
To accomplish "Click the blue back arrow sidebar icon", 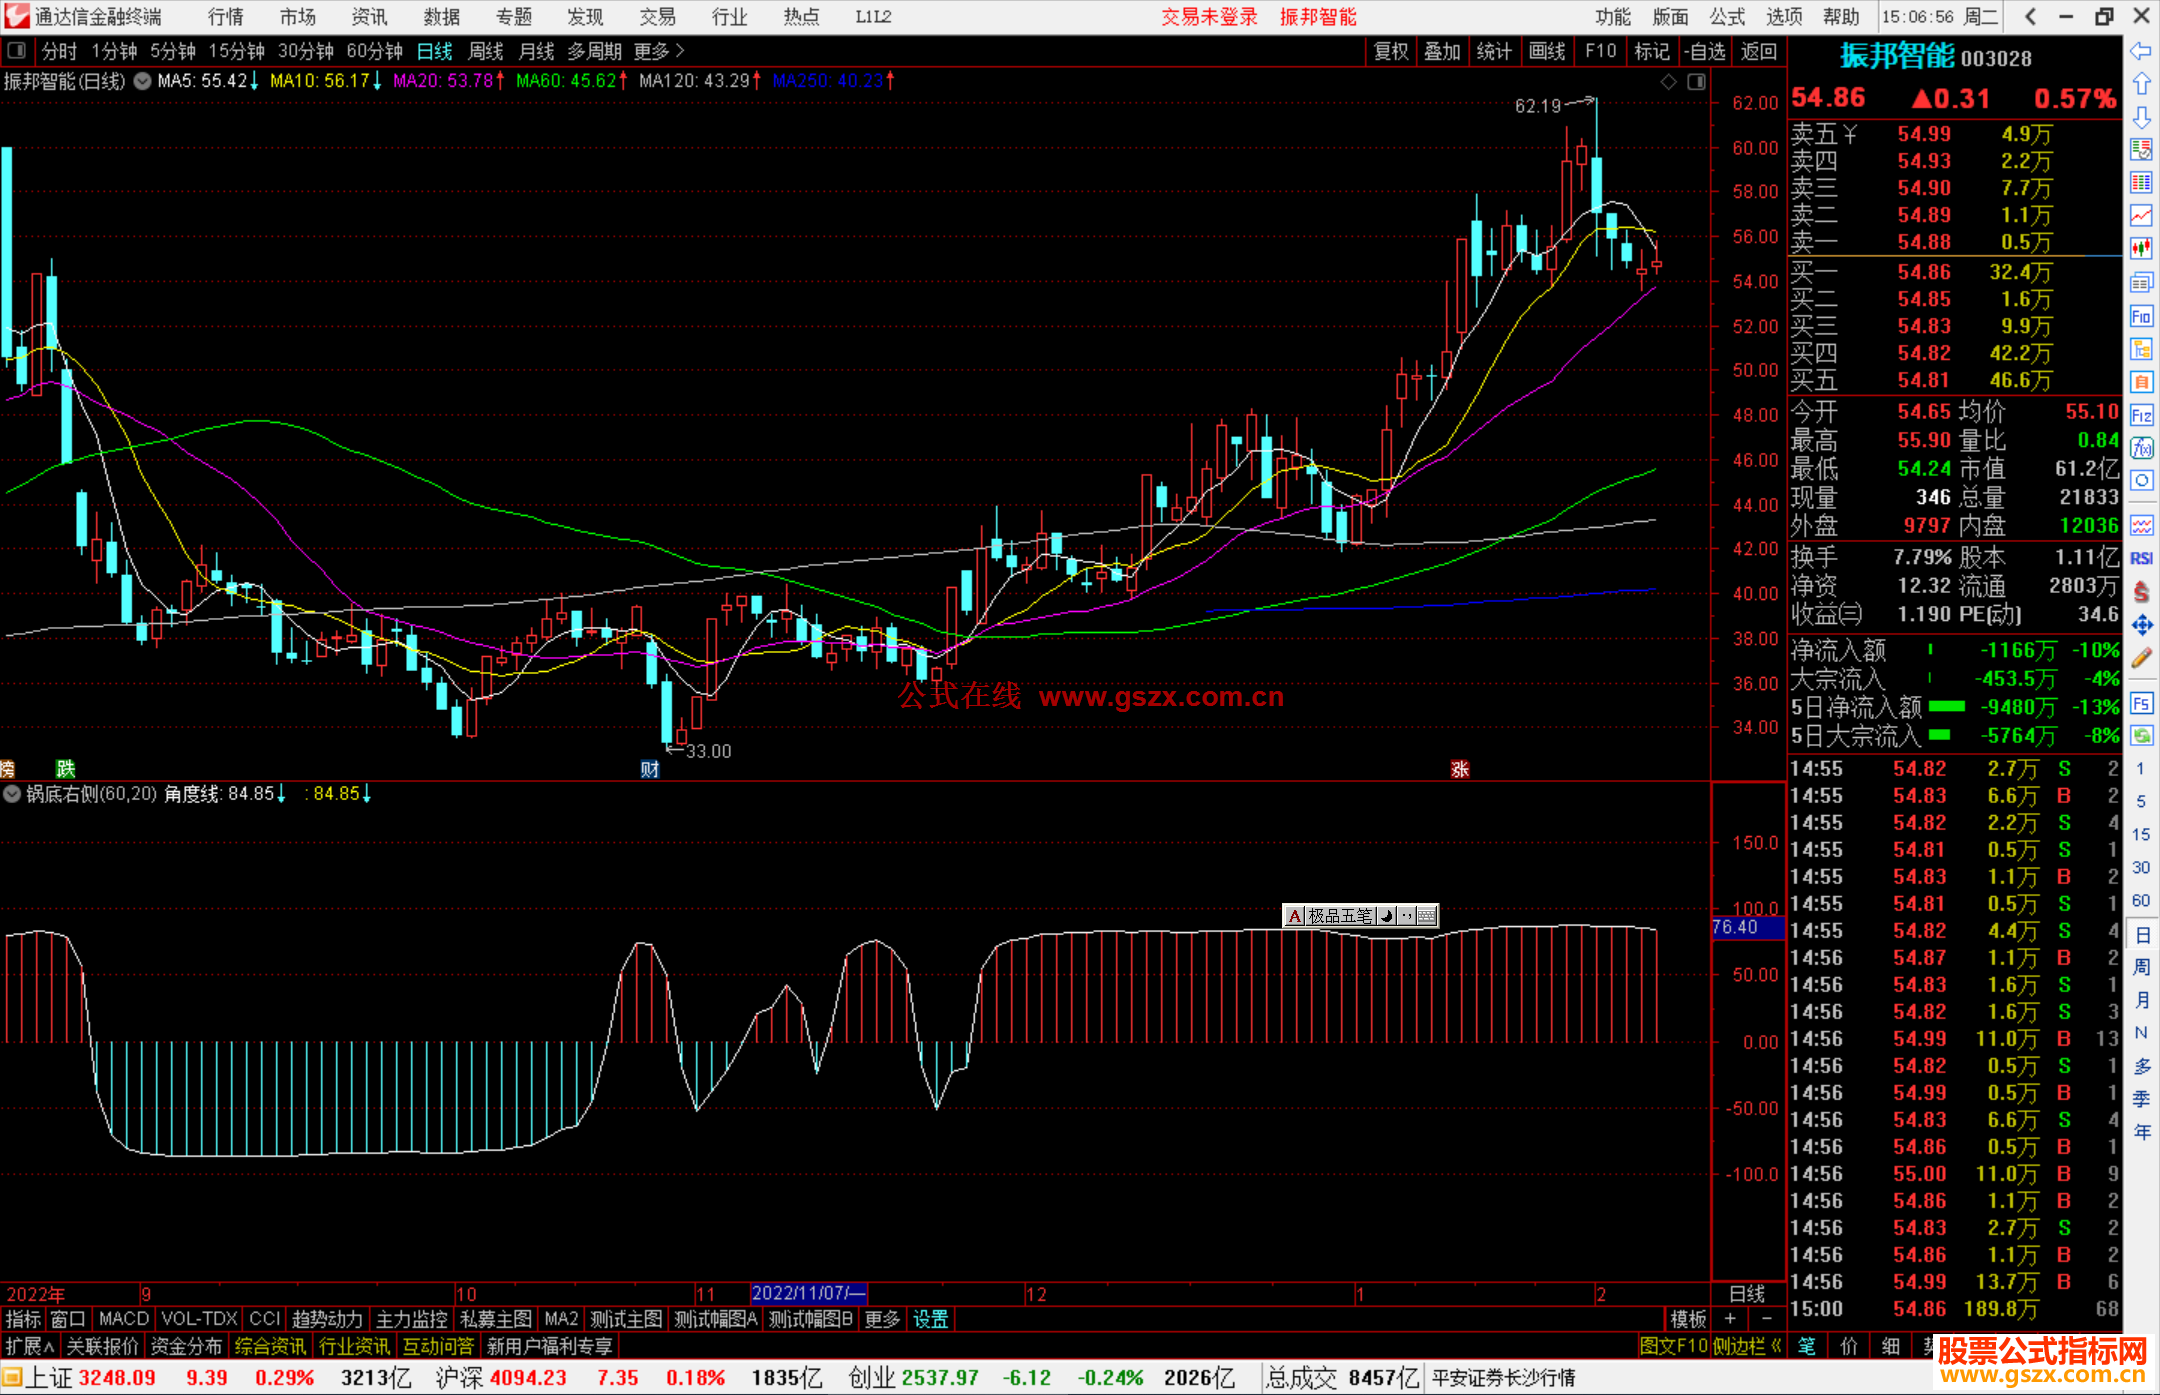I will pyautogui.click(x=2141, y=51).
